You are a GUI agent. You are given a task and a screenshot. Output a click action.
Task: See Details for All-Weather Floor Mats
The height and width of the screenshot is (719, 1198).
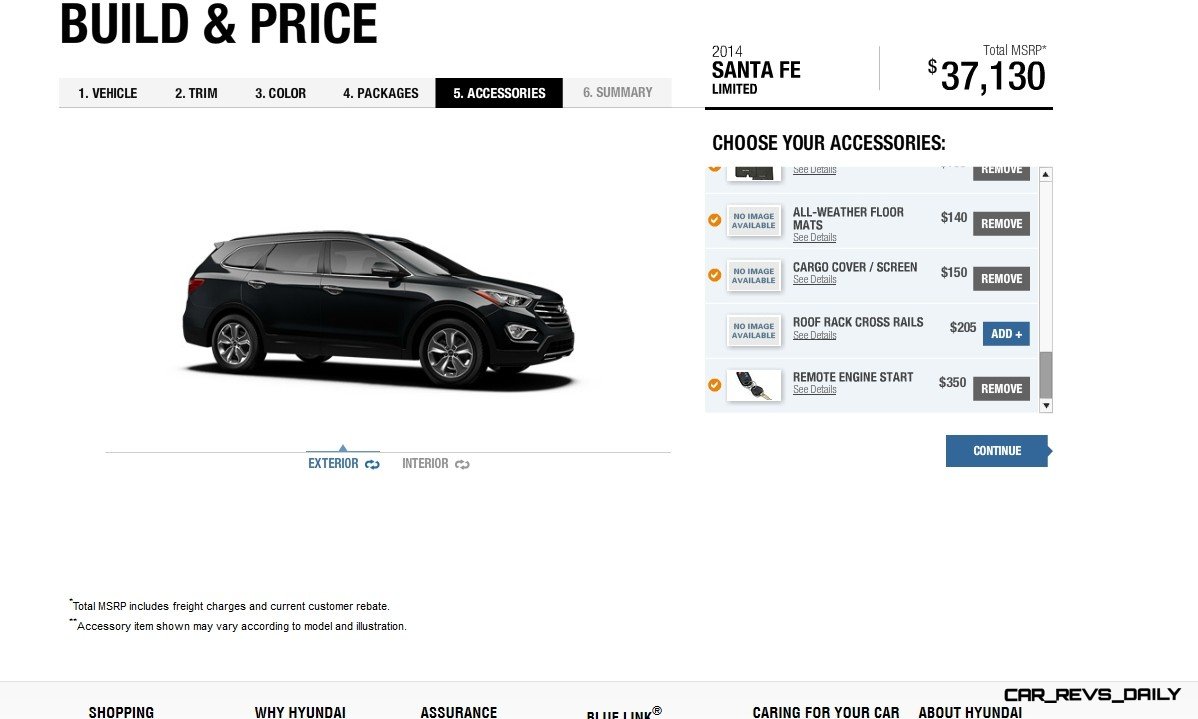pyautogui.click(x=814, y=238)
